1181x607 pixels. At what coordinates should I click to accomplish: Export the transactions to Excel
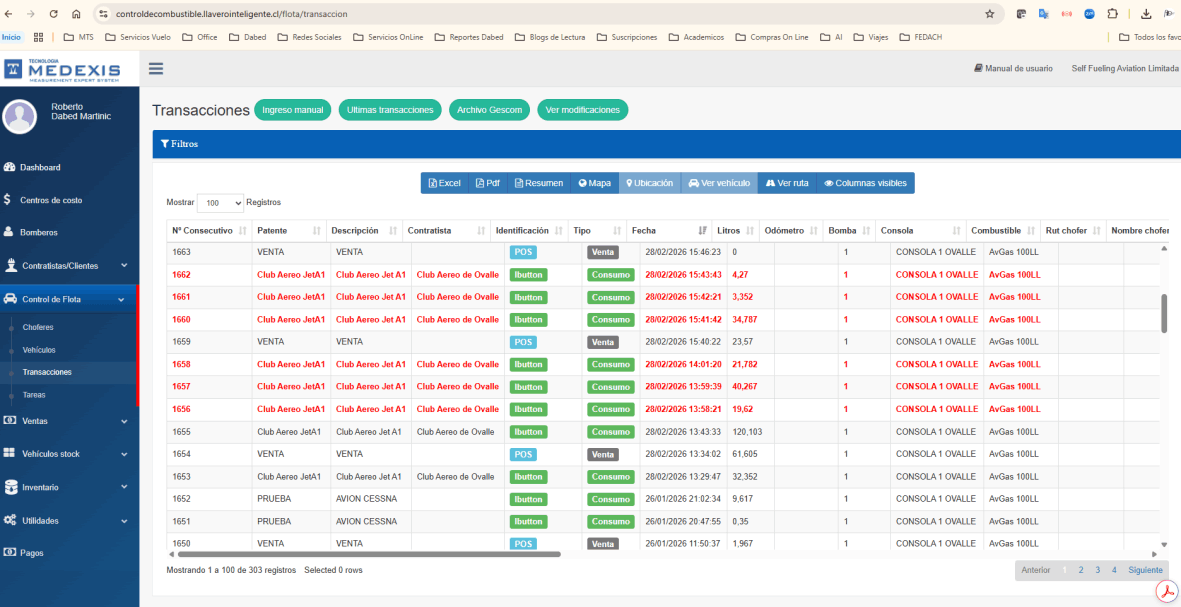[x=444, y=182]
